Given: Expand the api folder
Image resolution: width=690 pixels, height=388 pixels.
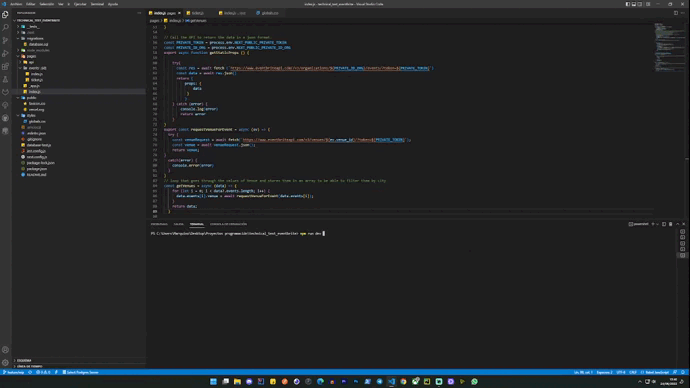Looking at the screenshot, I should (x=31, y=62).
